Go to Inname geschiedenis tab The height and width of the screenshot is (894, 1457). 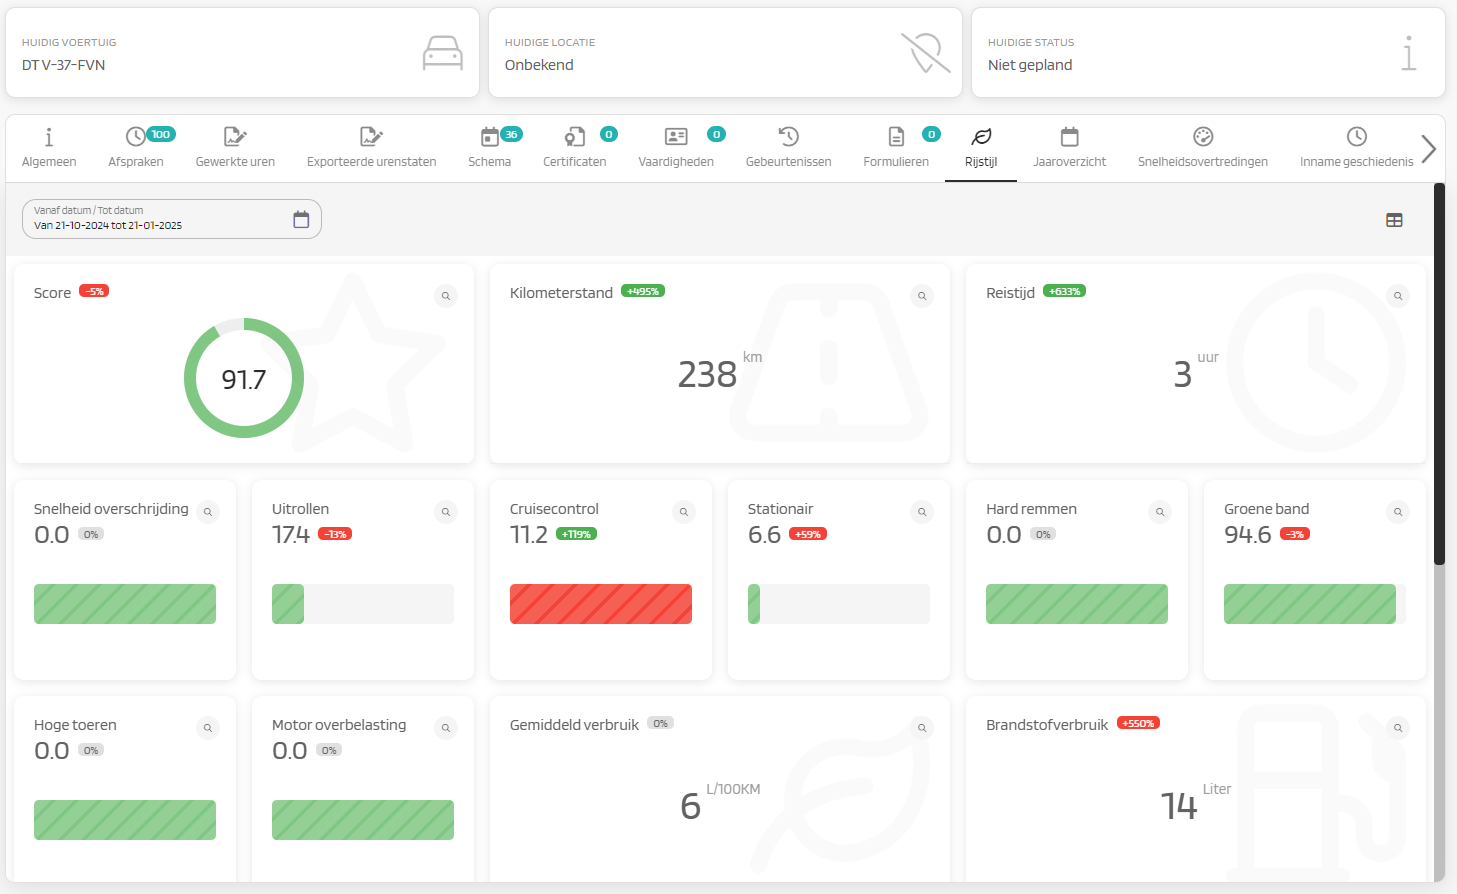click(x=1356, y=148)
